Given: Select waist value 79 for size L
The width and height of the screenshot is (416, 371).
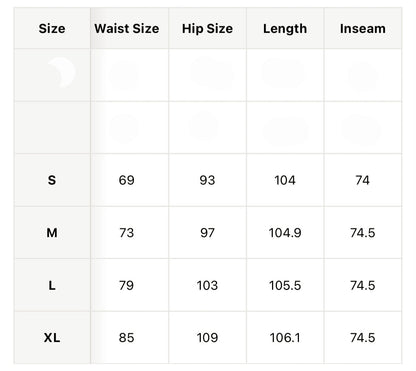Looking at the screenshot, I should [x=127, y=285].
